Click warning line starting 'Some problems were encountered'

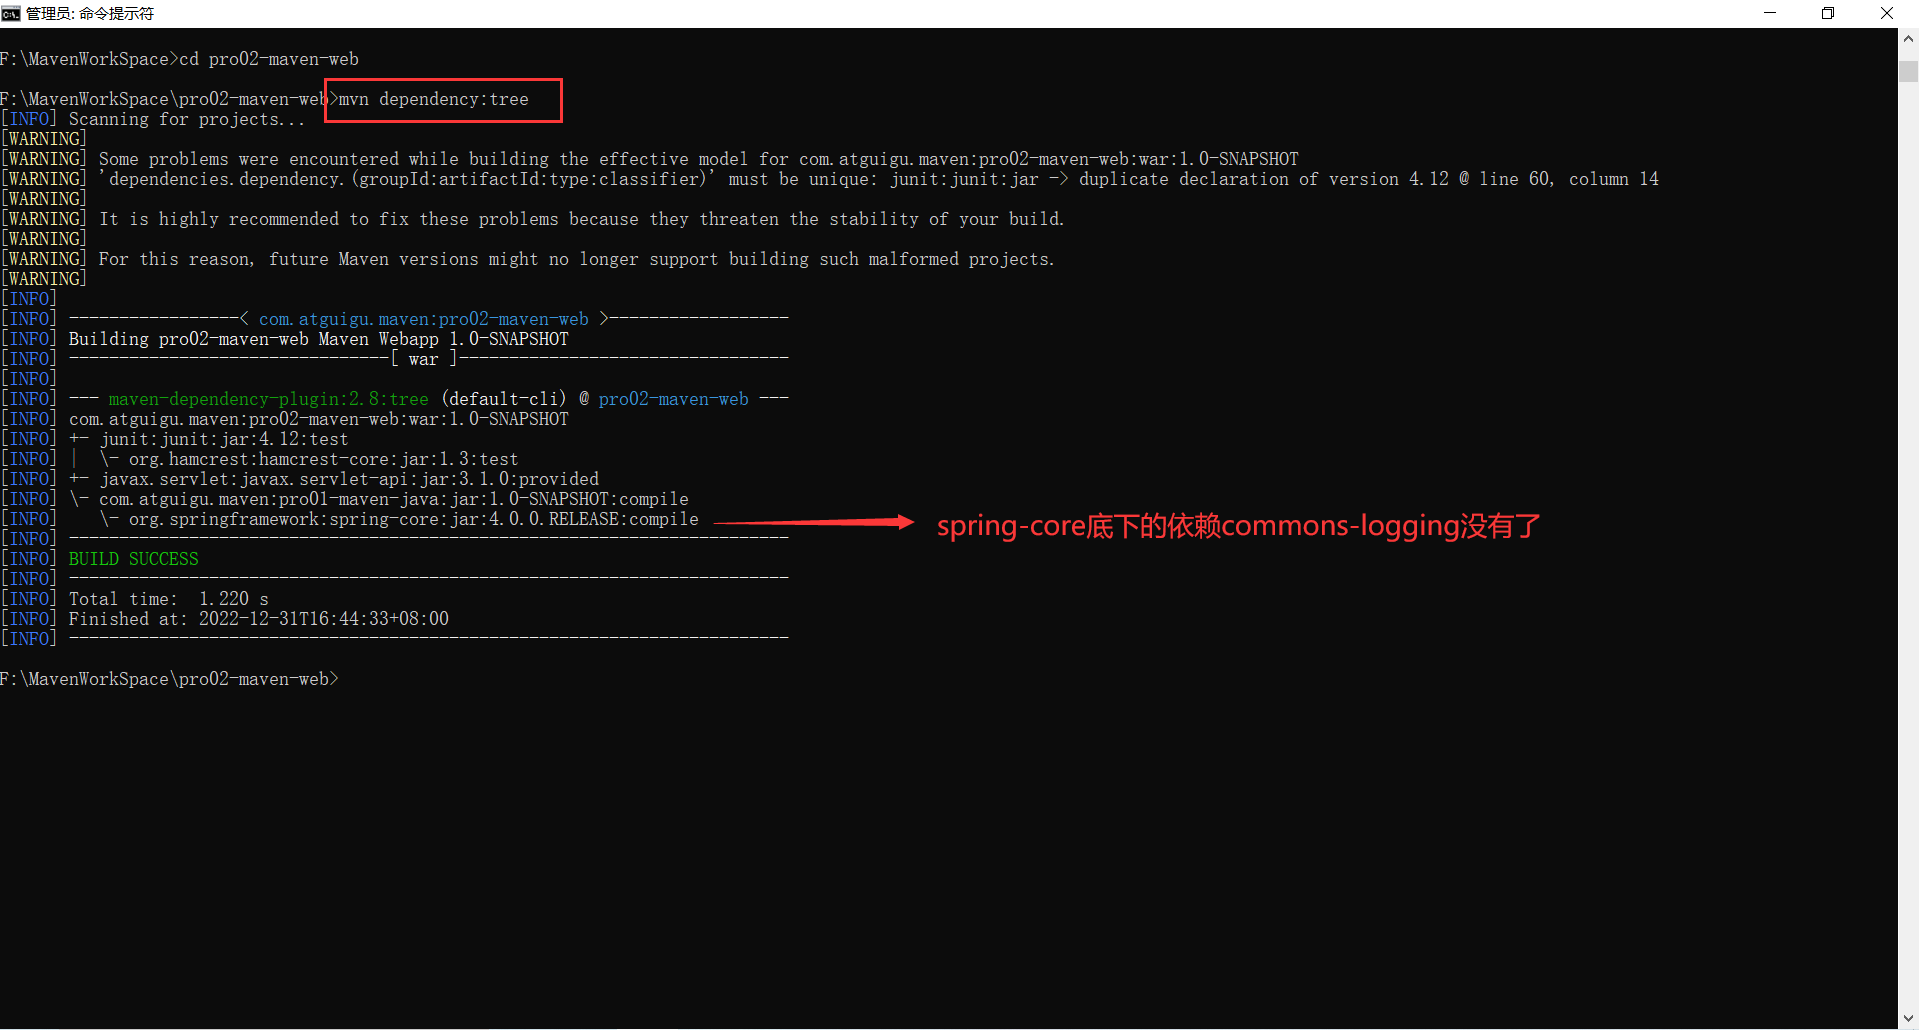698,159
